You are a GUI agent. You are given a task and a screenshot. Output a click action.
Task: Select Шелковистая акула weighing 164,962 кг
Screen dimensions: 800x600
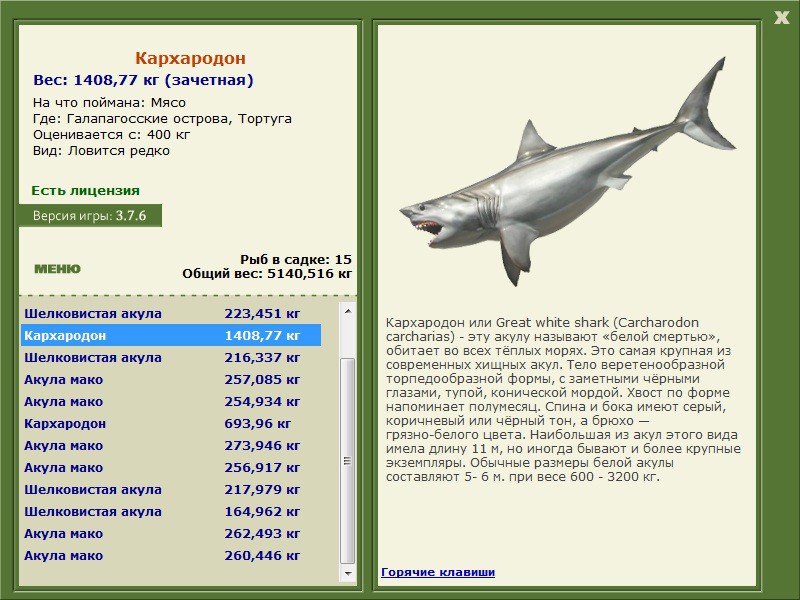[x=171, y=511]
